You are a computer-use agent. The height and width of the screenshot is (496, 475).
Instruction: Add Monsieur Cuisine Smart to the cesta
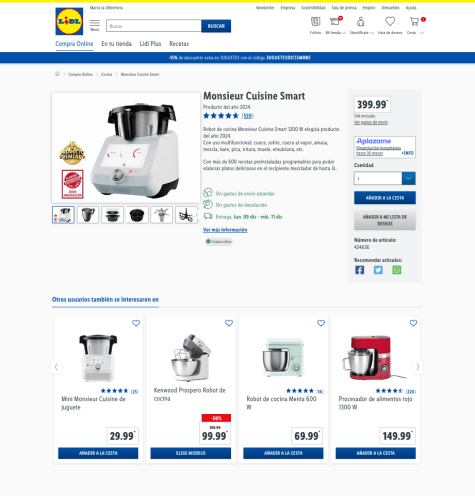[385, 198]
